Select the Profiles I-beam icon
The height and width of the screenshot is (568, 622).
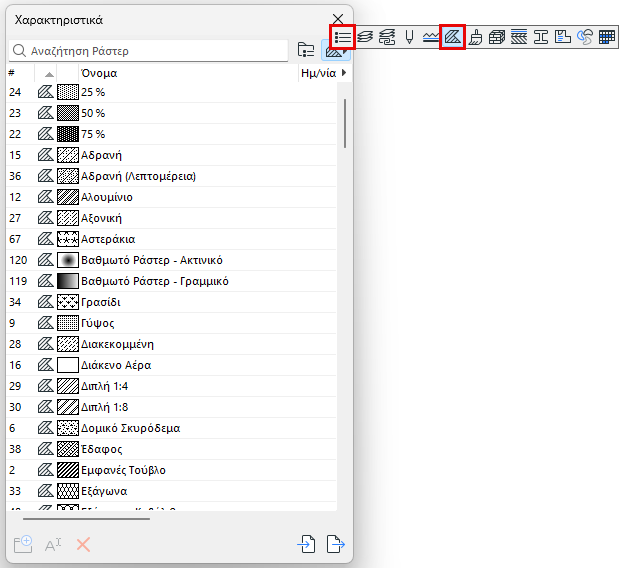pos(541,37)
